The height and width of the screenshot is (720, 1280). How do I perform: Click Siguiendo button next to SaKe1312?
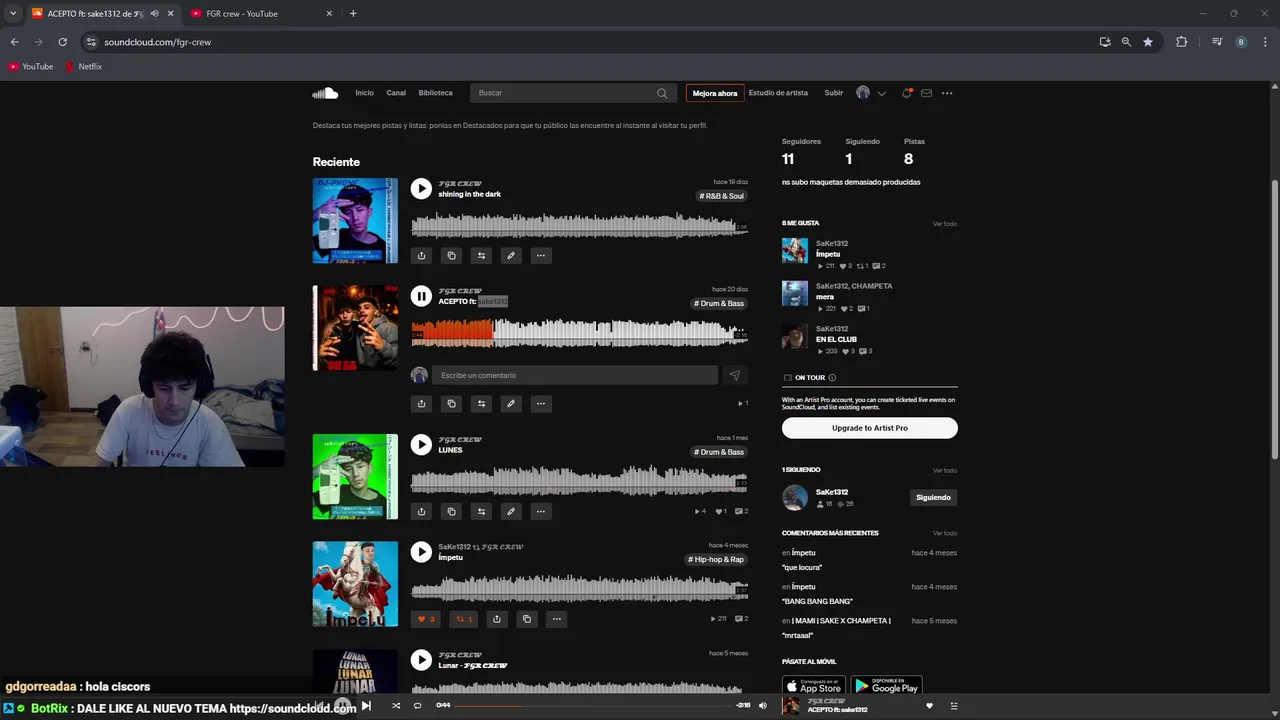(x=933, y=497)
